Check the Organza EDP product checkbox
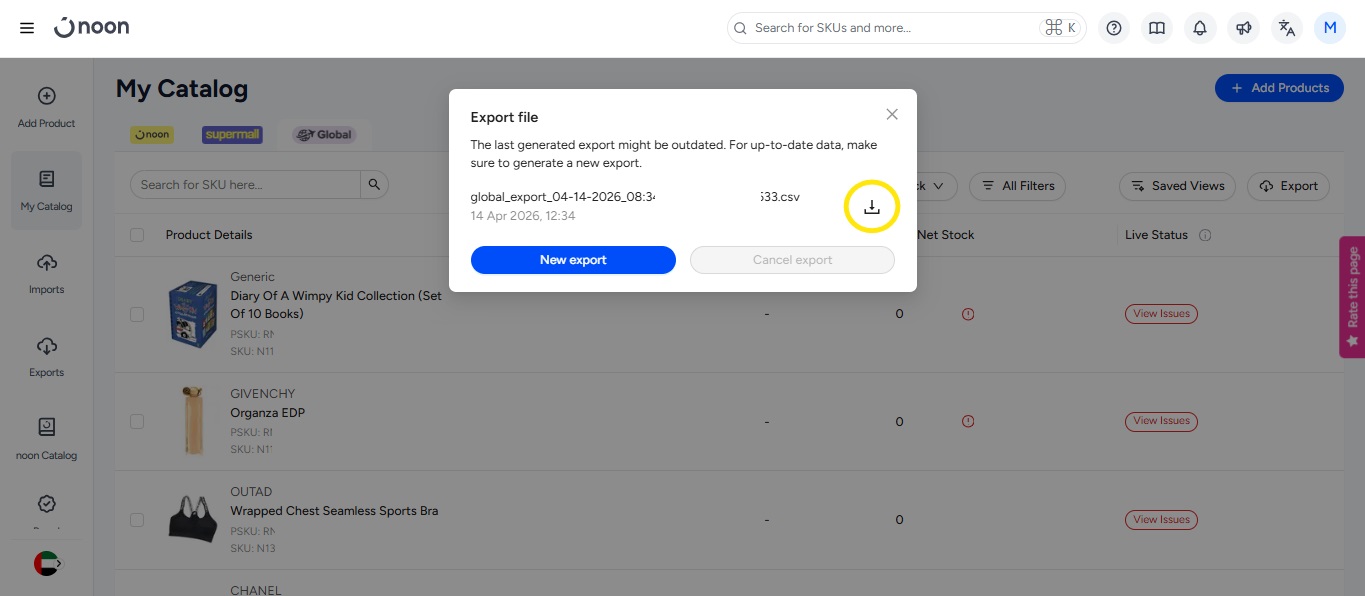This screenshot has width=1365, height=596. [x=137, y=421]
